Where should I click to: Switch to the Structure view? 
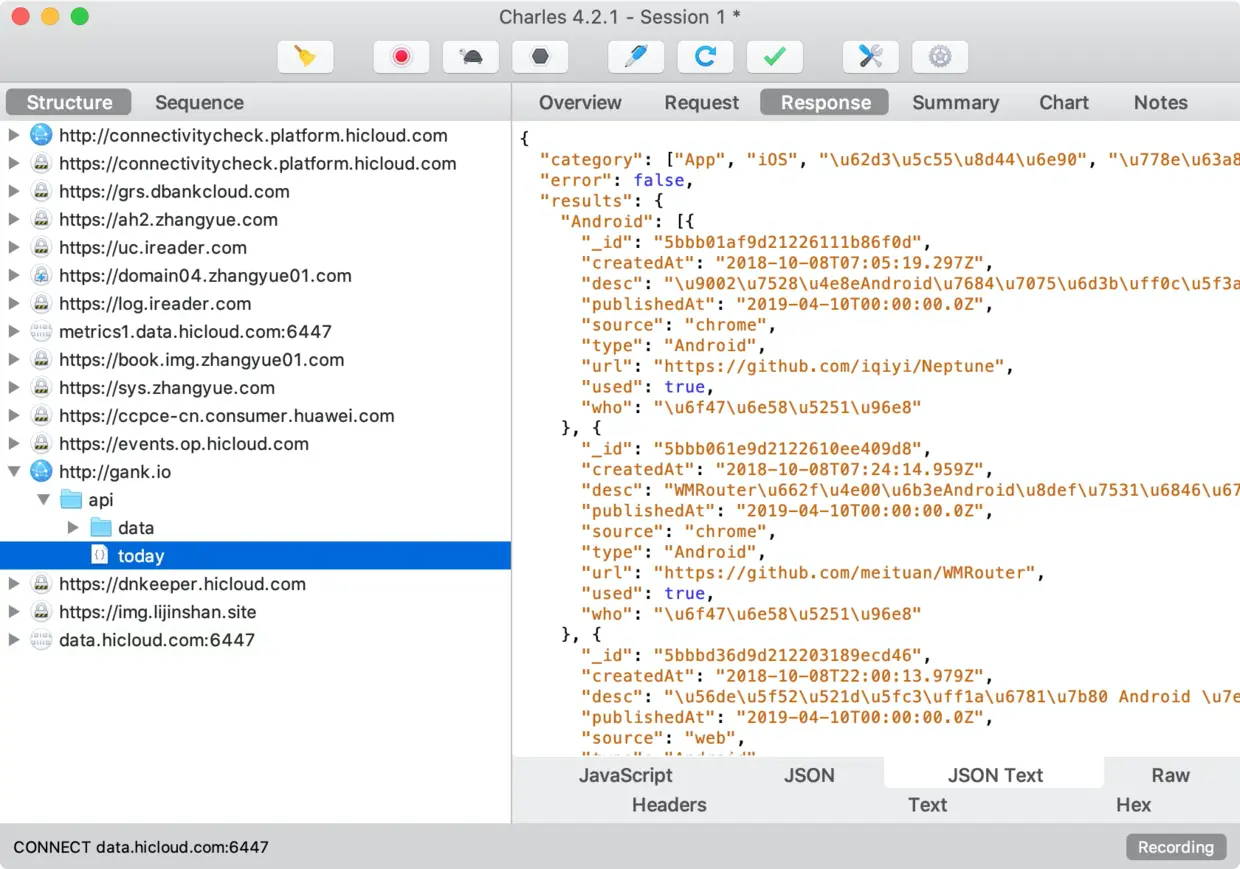(x=69, y=102)
